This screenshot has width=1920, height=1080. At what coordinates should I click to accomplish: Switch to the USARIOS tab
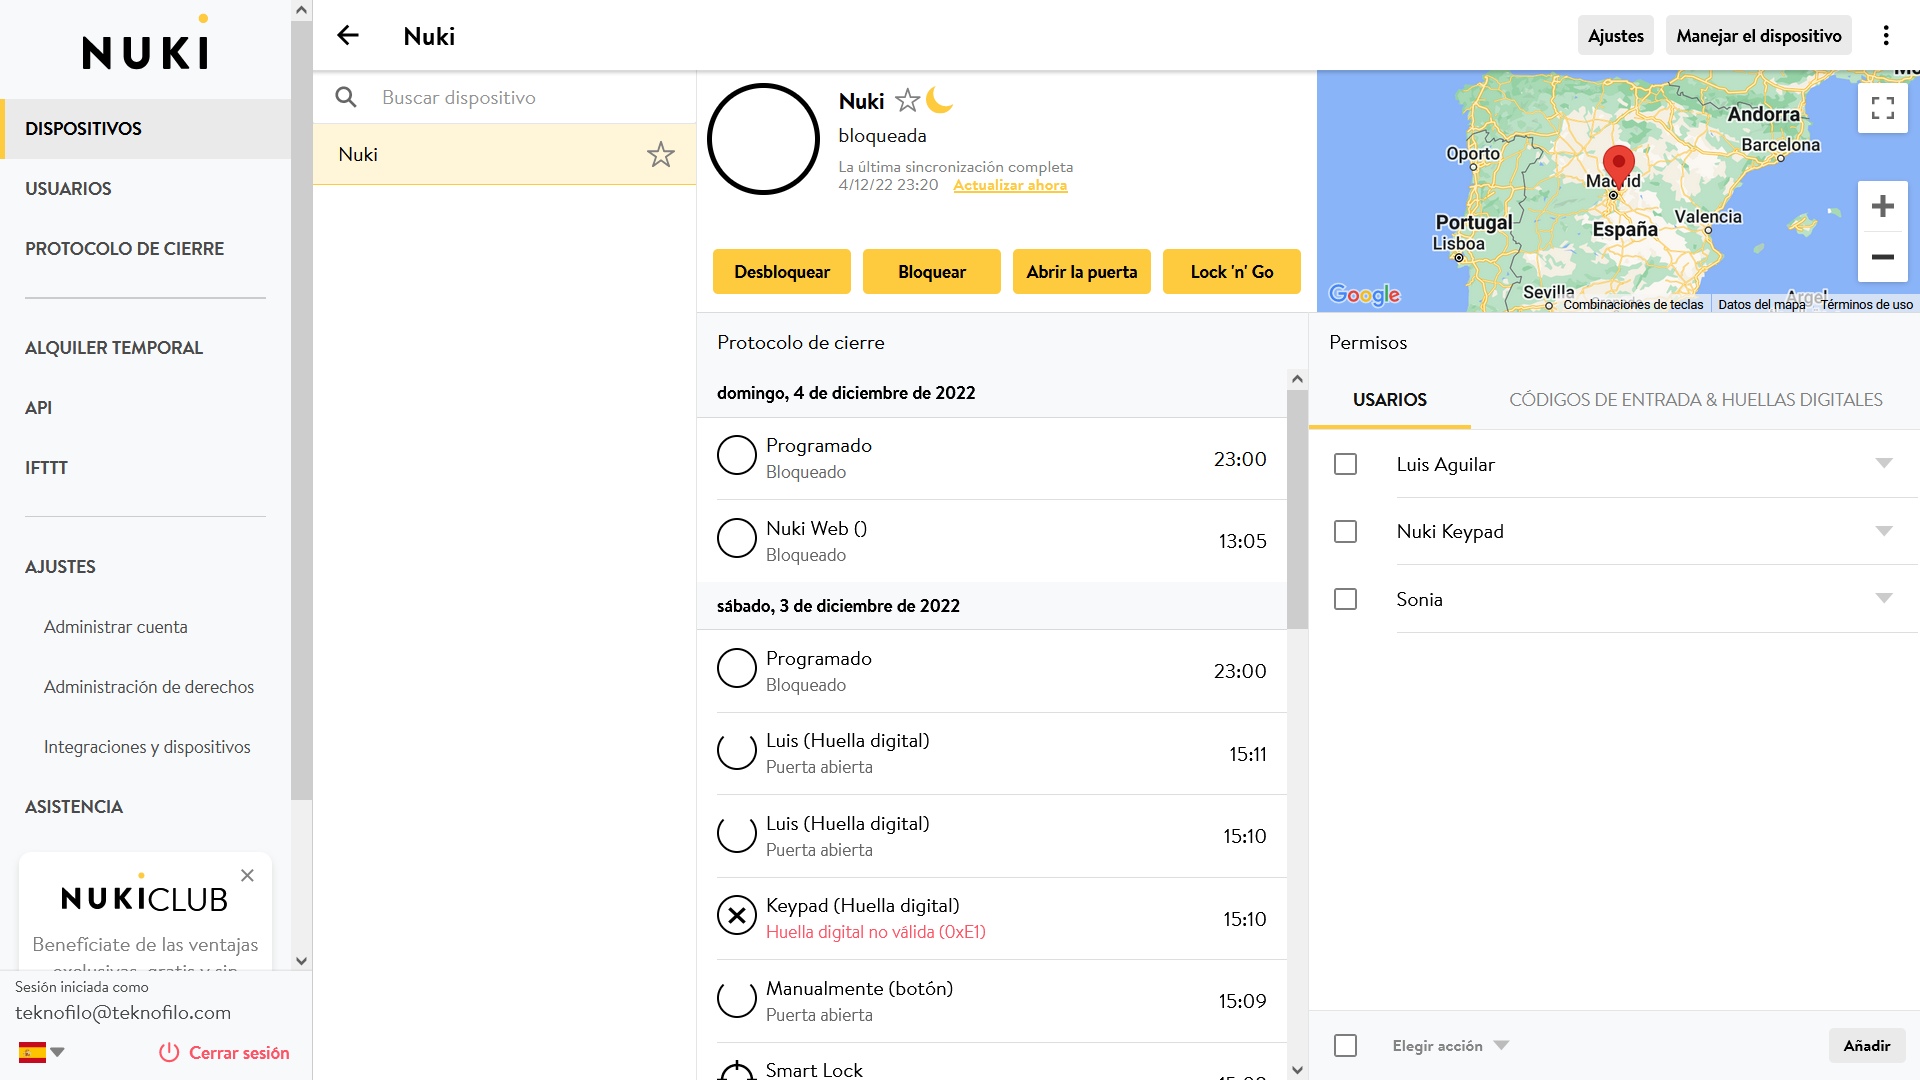point(1390,400)
